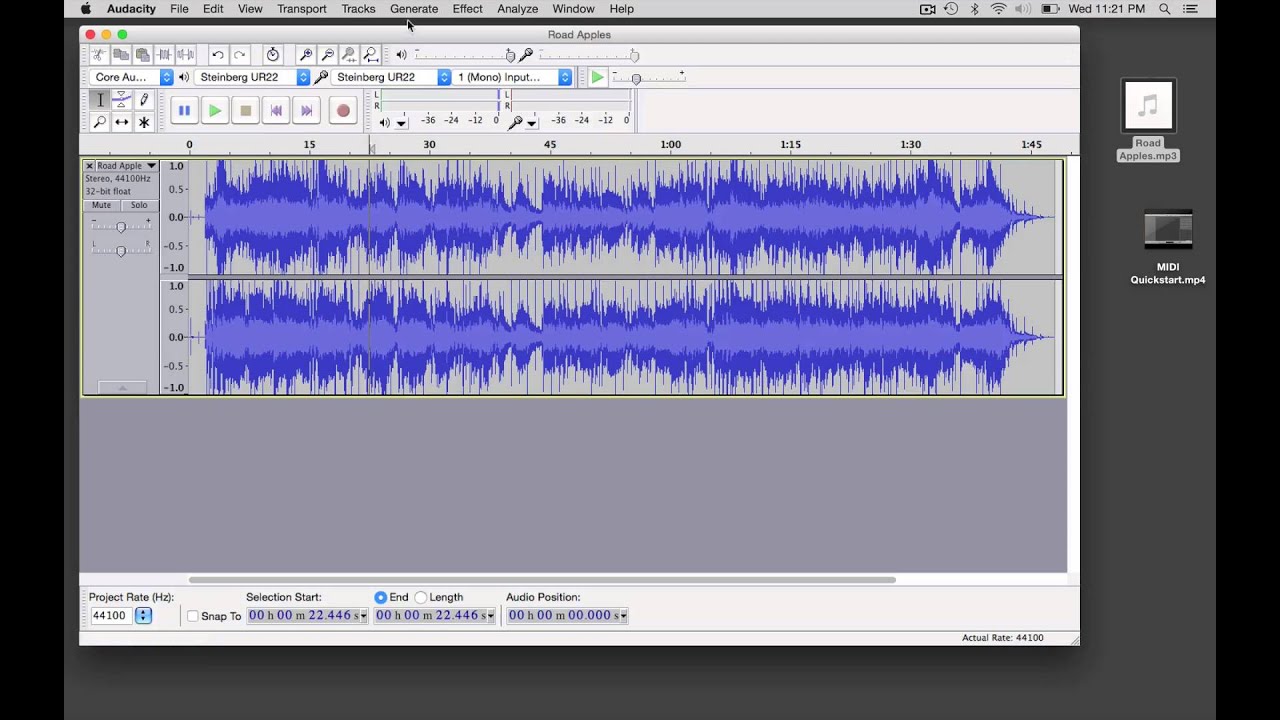
Task: Open Selection Start time format arrow
Action: pyautogui.click(x=363, y=616)
